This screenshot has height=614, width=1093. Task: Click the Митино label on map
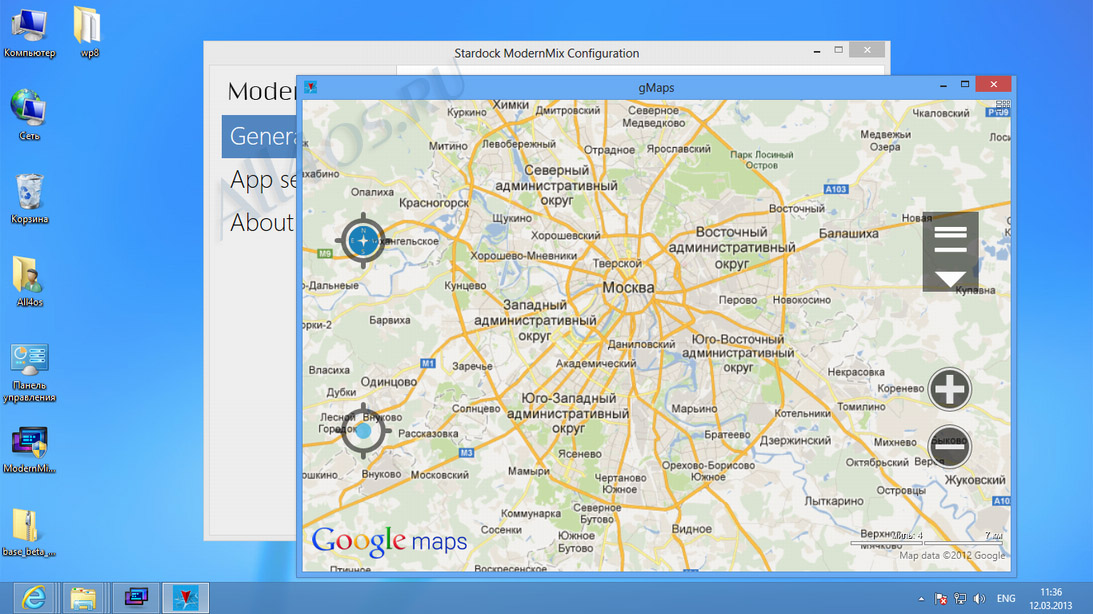(448, 146)
